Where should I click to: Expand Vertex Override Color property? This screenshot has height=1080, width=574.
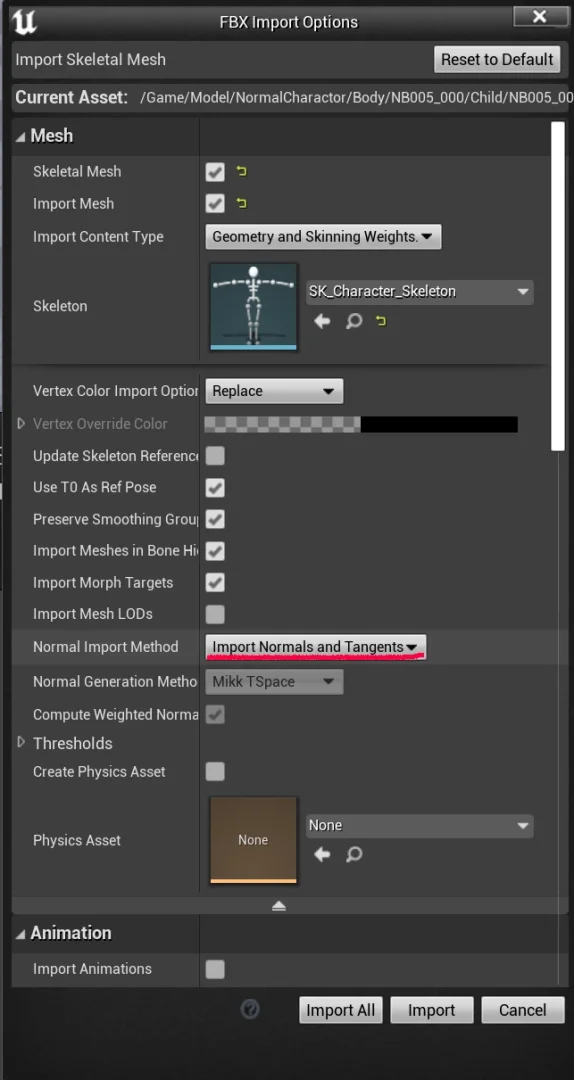(21, 424)
